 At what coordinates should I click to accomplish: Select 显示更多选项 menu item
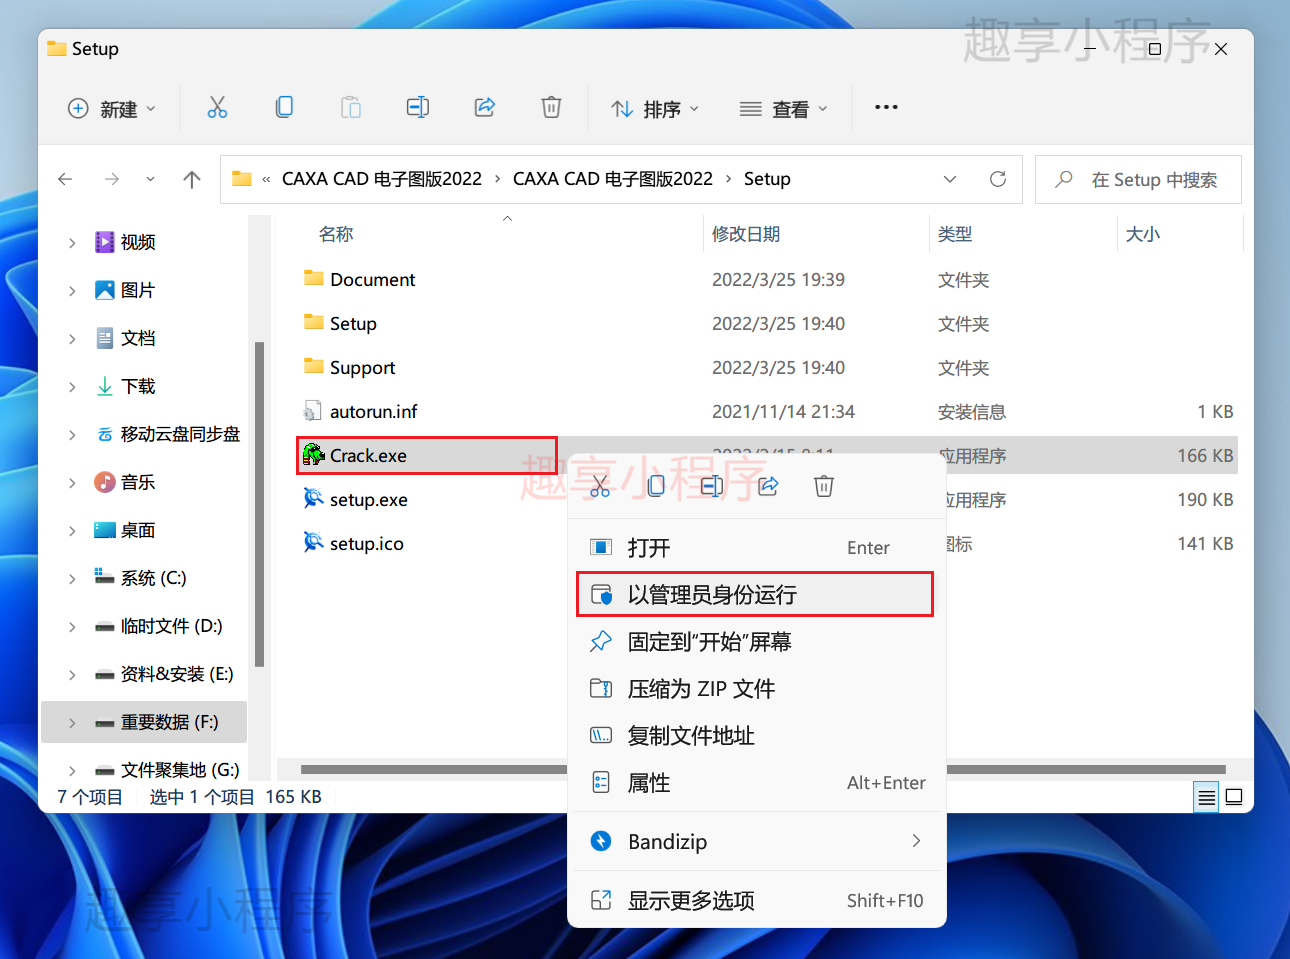[756, 900]
